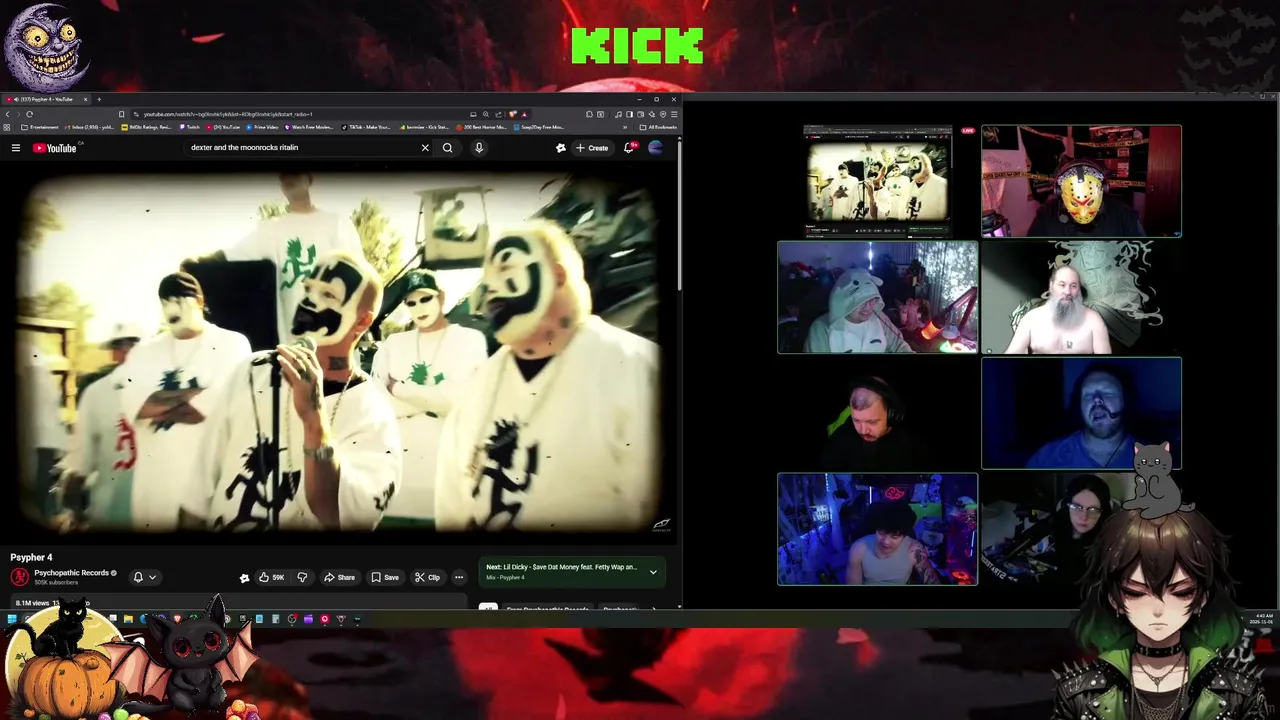1280x720 pixels.
Task: Dislike the Psypher 4 video
Action: (302, 577)
